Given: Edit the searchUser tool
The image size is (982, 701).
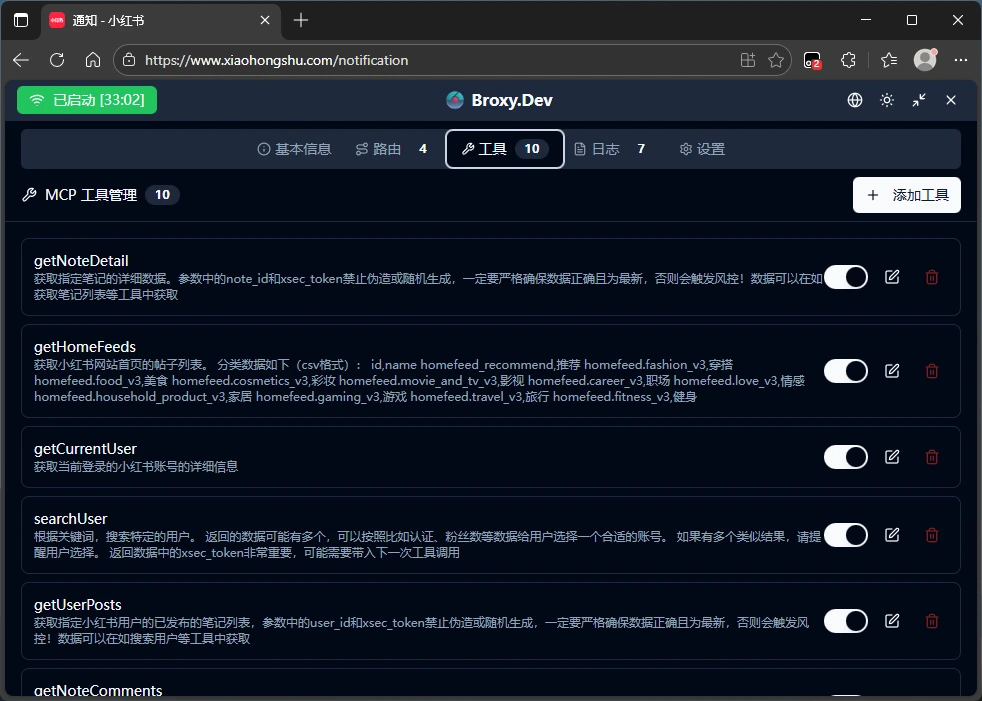Looking at the screenshot, I should pyautogui.click(x=892, y=535).
